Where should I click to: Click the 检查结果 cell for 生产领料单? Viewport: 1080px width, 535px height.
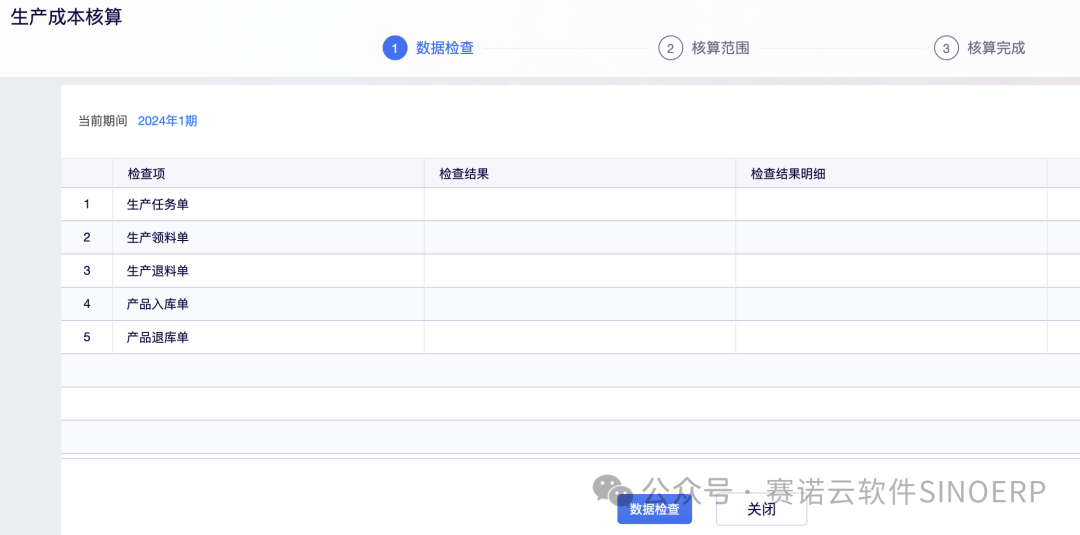click(580, 238)
